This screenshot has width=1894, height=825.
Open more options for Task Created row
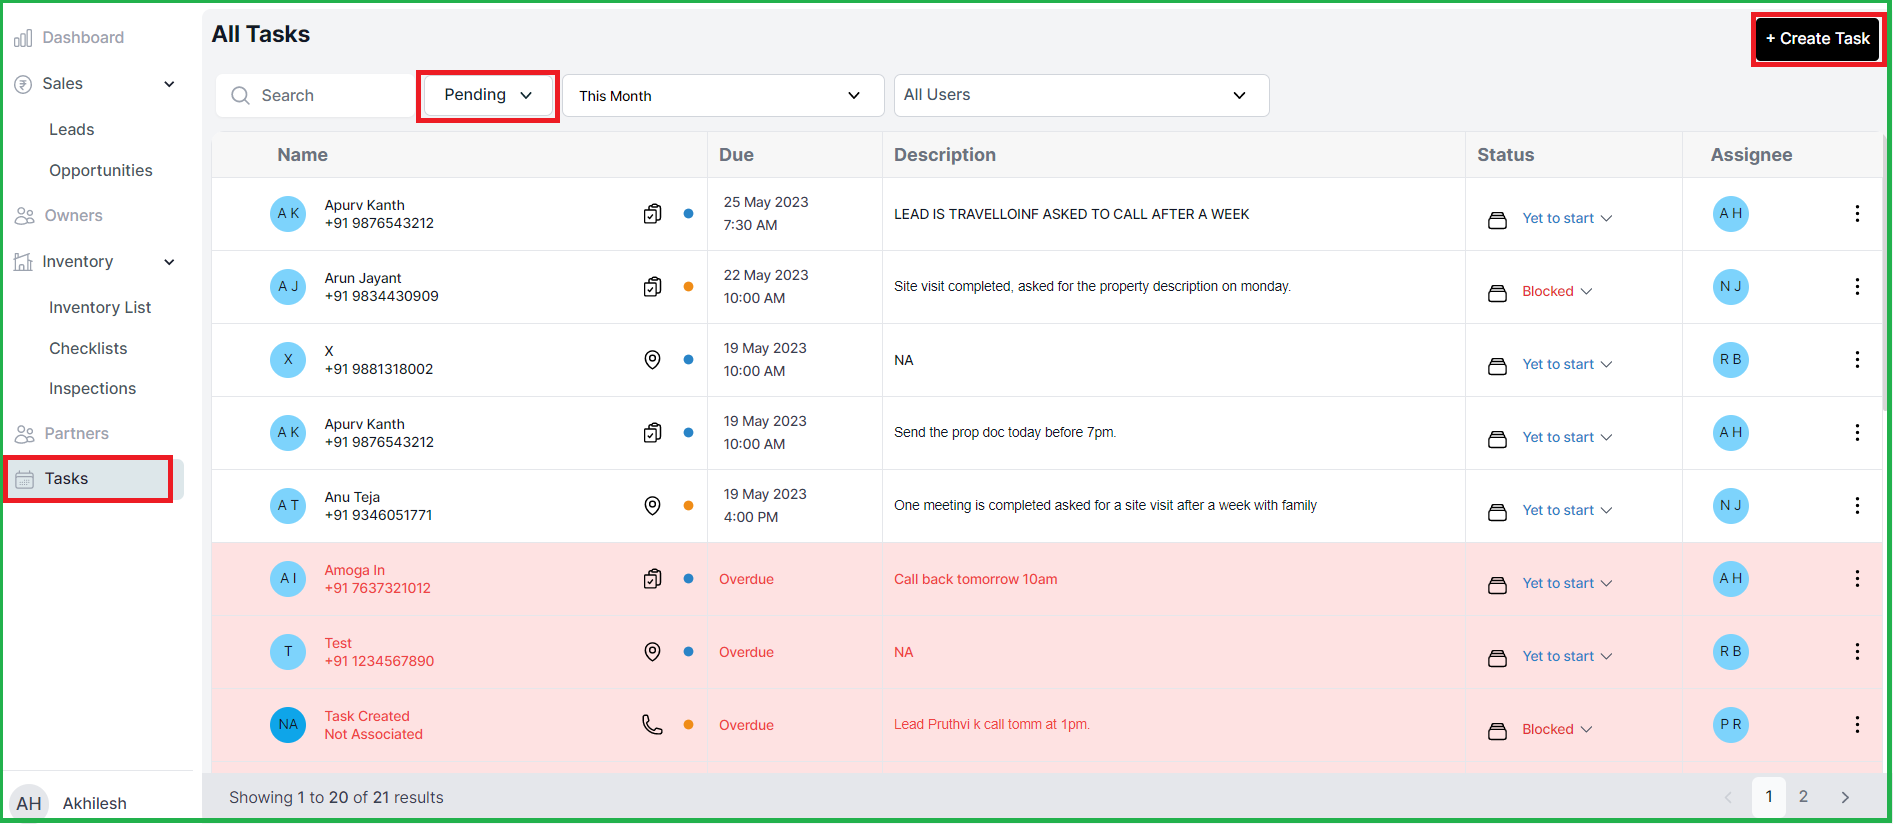pyautogui.click(x=1857, y=725)
